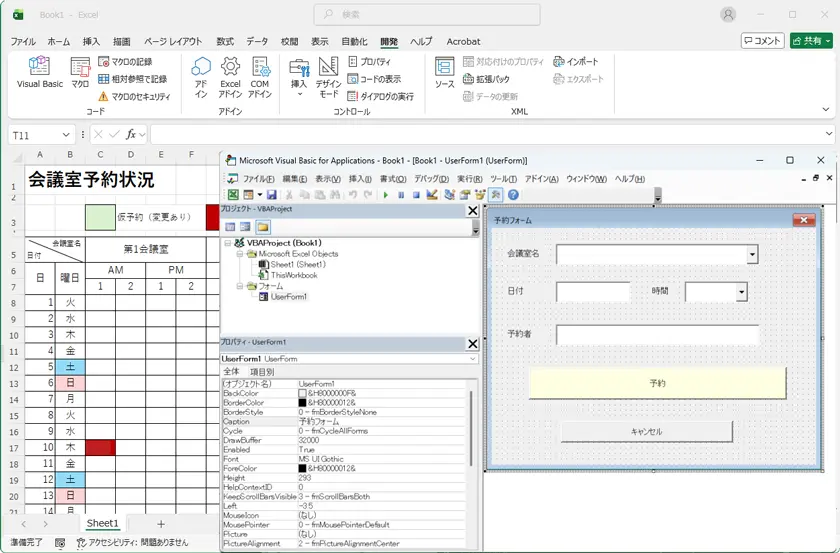Open the Name Box dropdown showing T11
Image resolution: width=840 pixels, height=553 pixels.
coord(66,135)
